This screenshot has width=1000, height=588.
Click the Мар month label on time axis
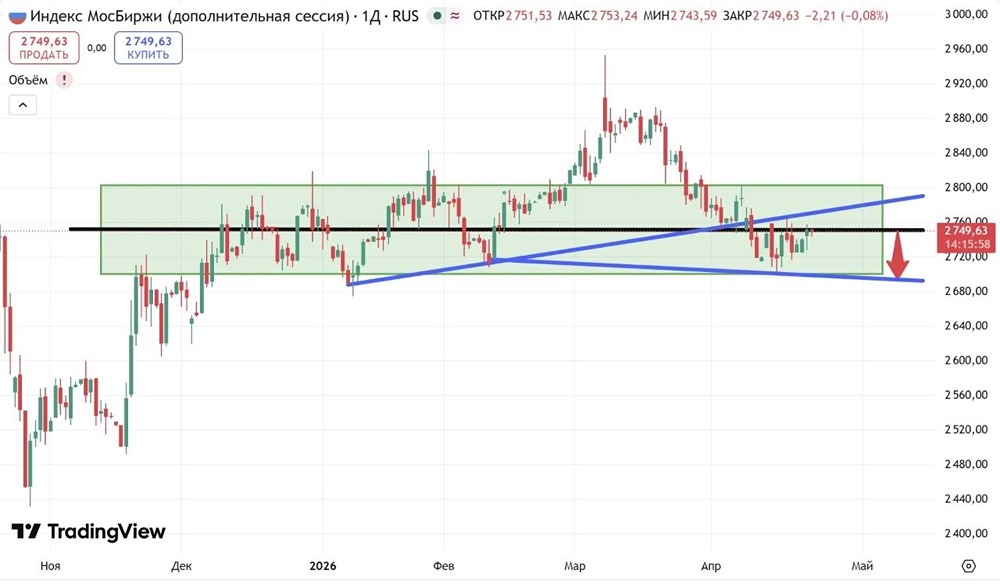pos(575,566)
